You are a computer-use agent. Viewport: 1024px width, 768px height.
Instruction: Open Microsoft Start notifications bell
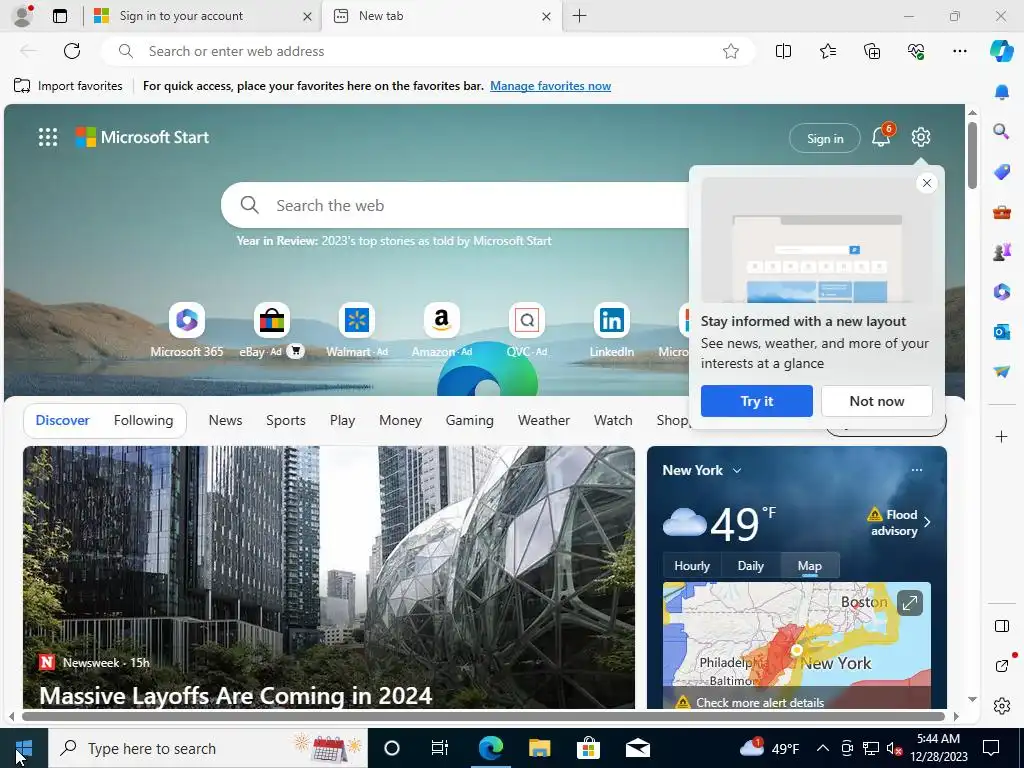click(881, 136)
